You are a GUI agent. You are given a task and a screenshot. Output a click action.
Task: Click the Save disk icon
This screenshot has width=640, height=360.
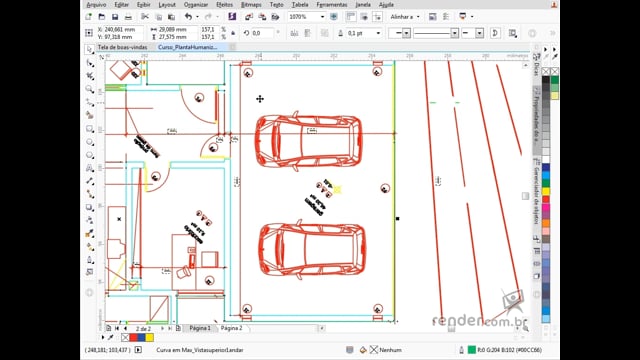click(x=115, y=17)
